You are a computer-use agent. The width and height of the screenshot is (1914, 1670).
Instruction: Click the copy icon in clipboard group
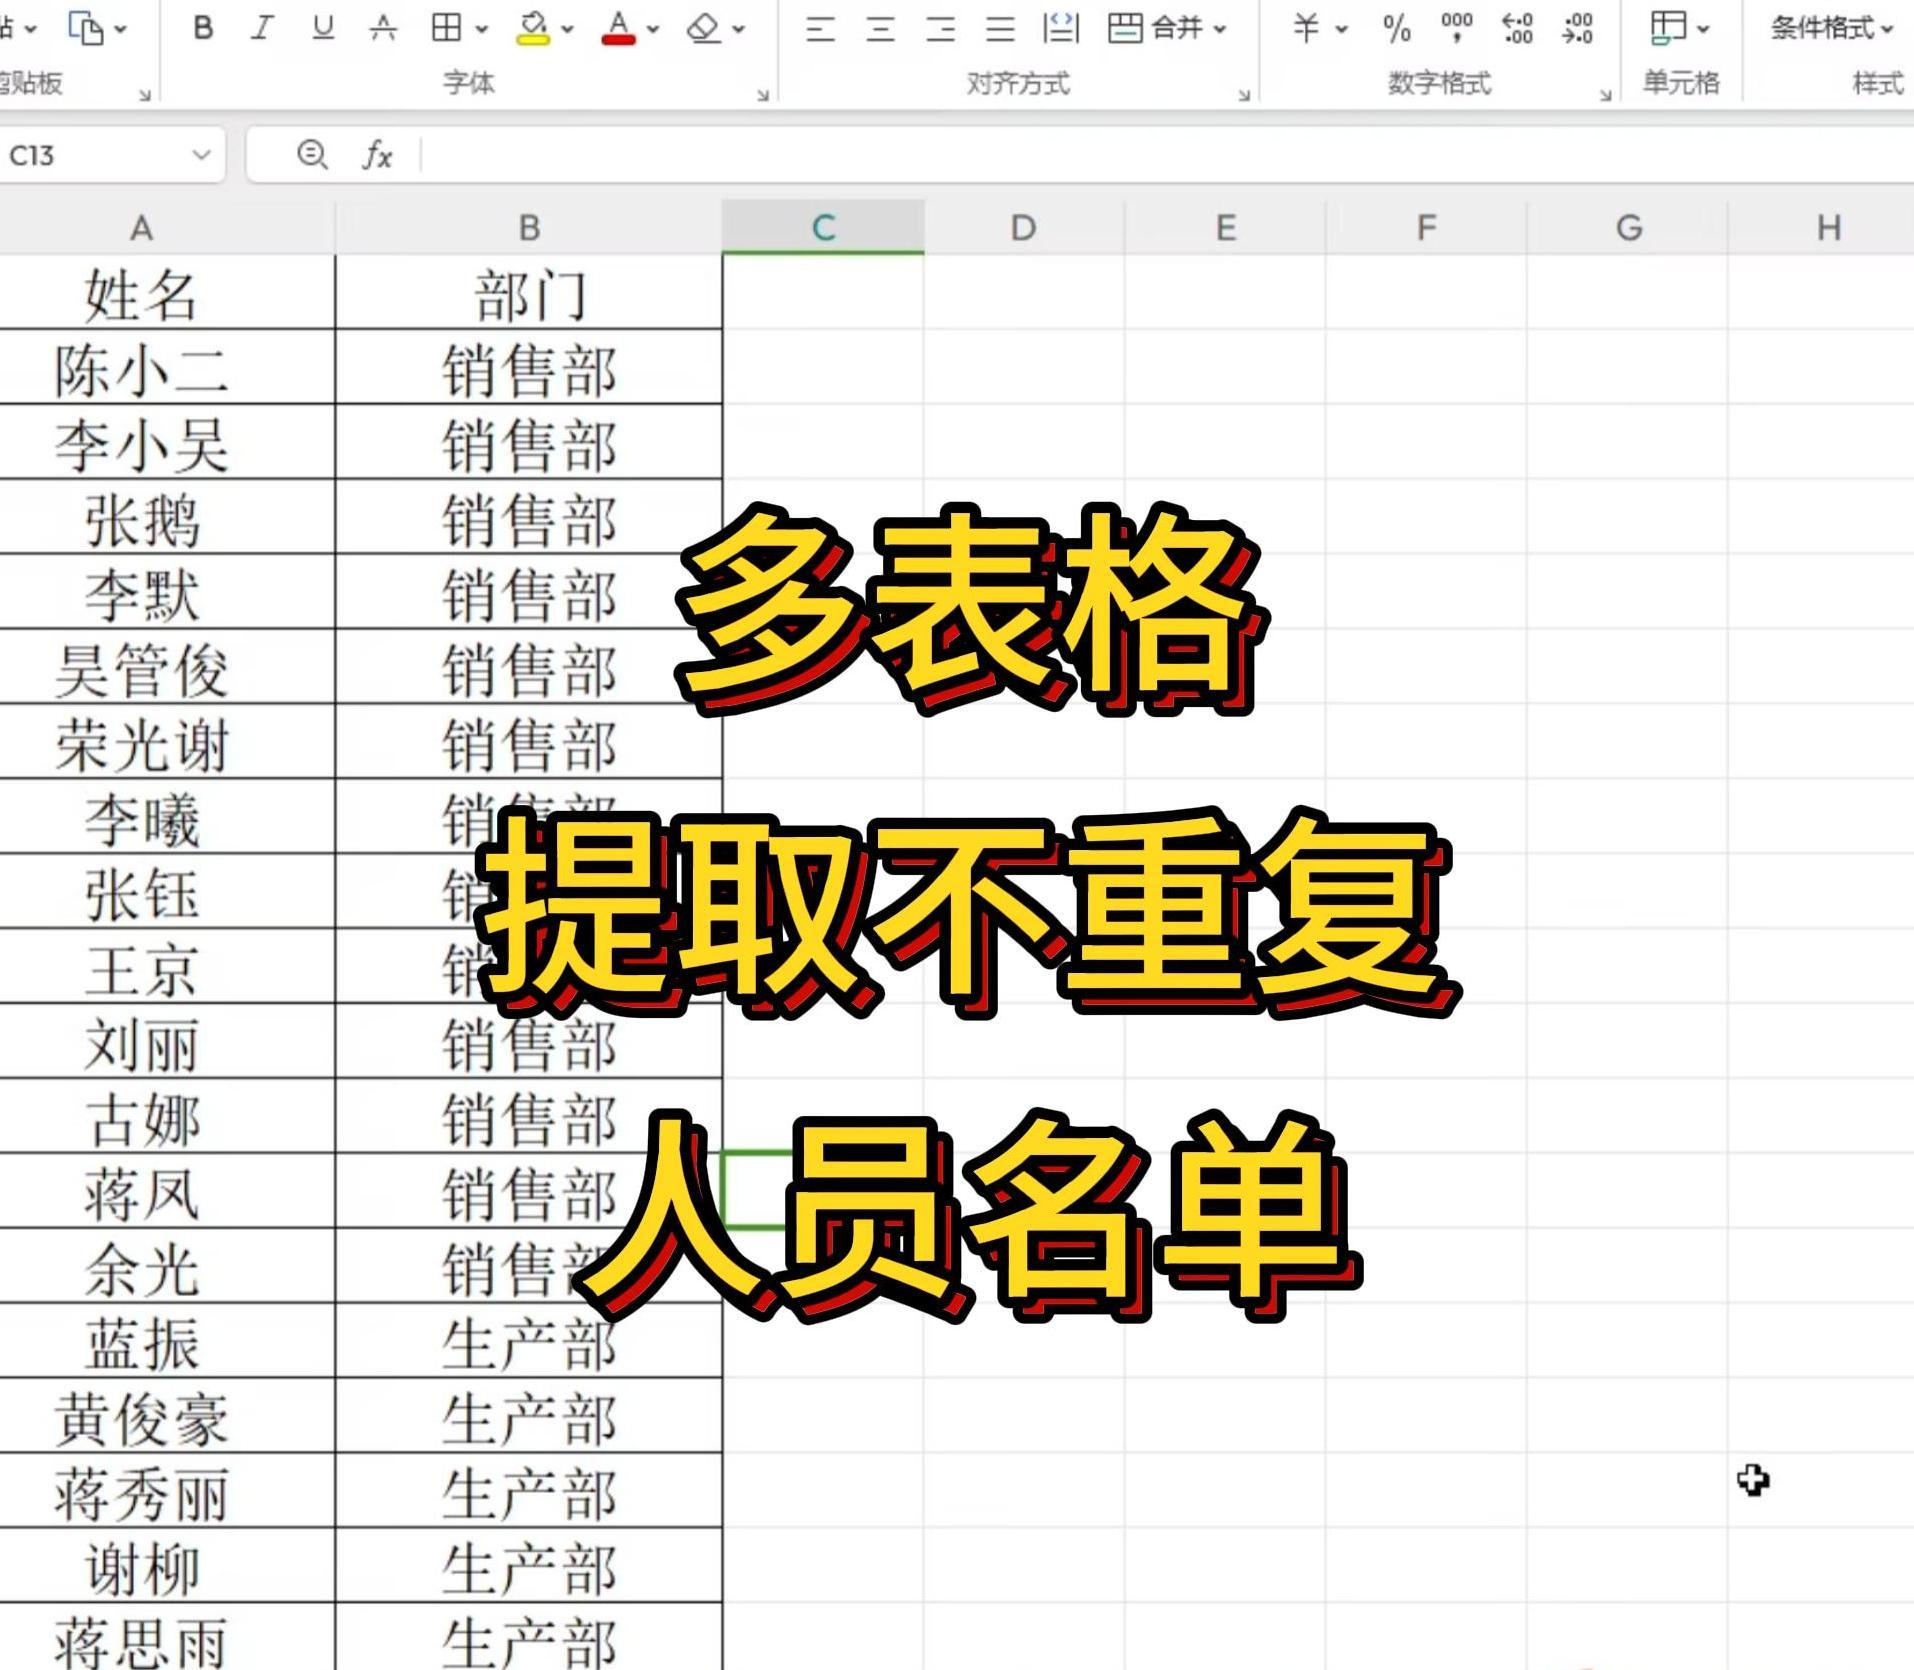pos(86,27)
